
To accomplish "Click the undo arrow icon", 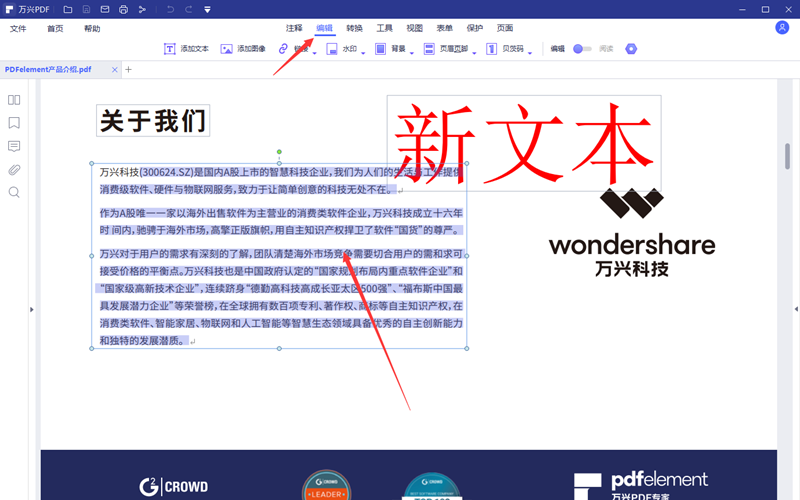I will [171, 9].
